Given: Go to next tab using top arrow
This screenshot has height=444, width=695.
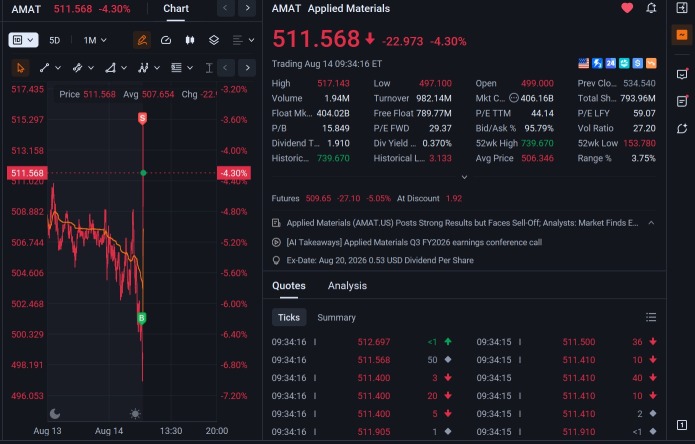Looking at the screenshot, I should pyautogui.click(x=247, y=8).
